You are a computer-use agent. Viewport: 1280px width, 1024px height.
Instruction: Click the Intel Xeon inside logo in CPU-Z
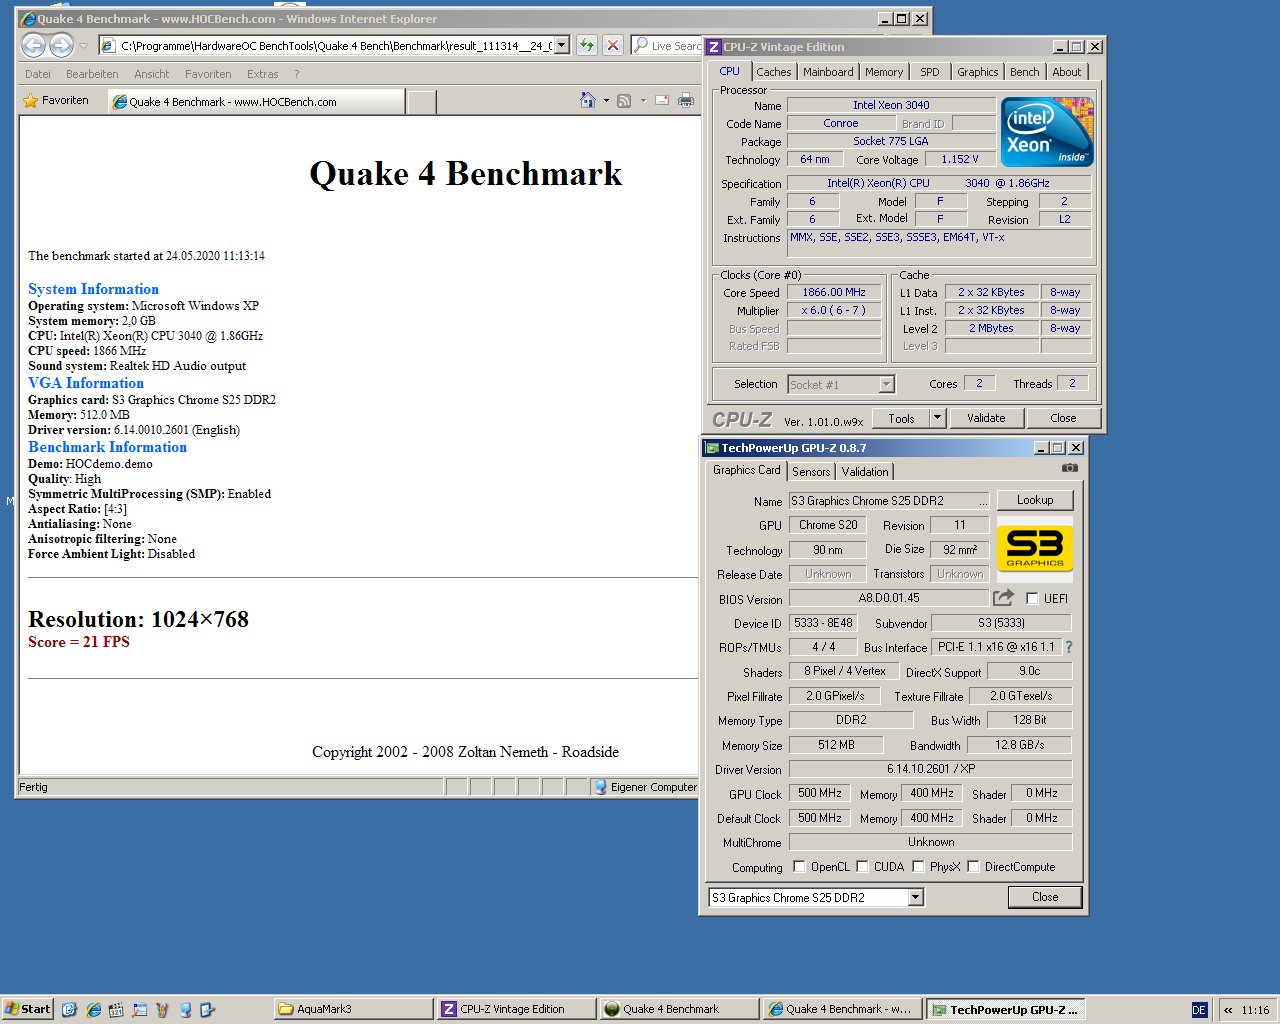click(x=1047, y=132)
